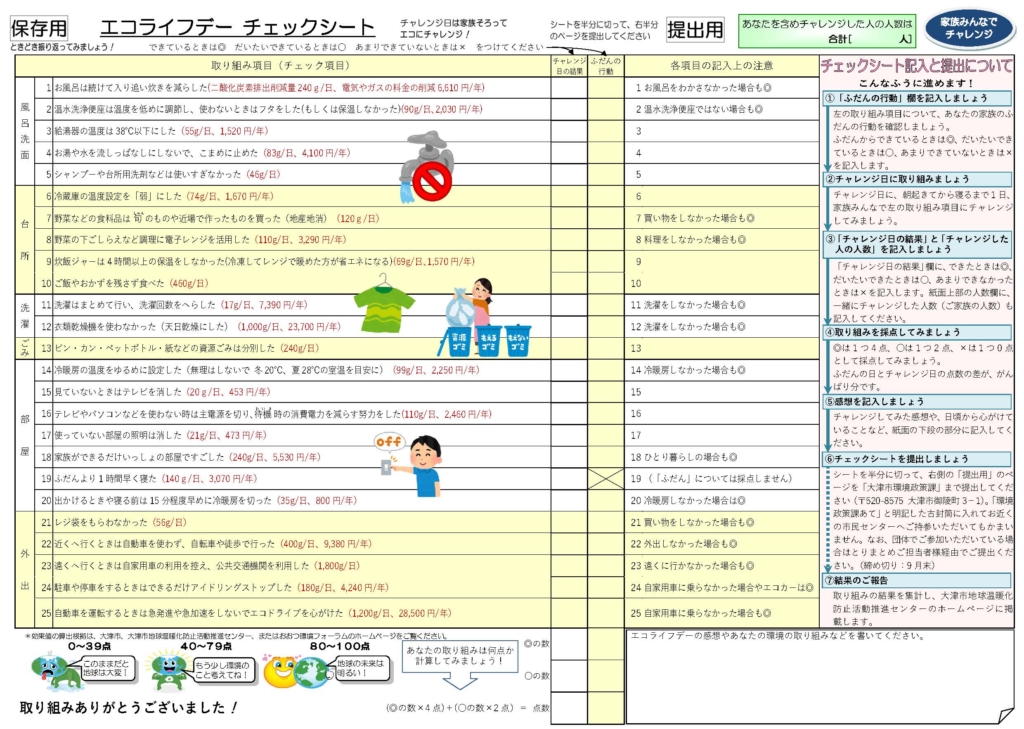Click the 提出用 boxed label

[x=696, y=29]
